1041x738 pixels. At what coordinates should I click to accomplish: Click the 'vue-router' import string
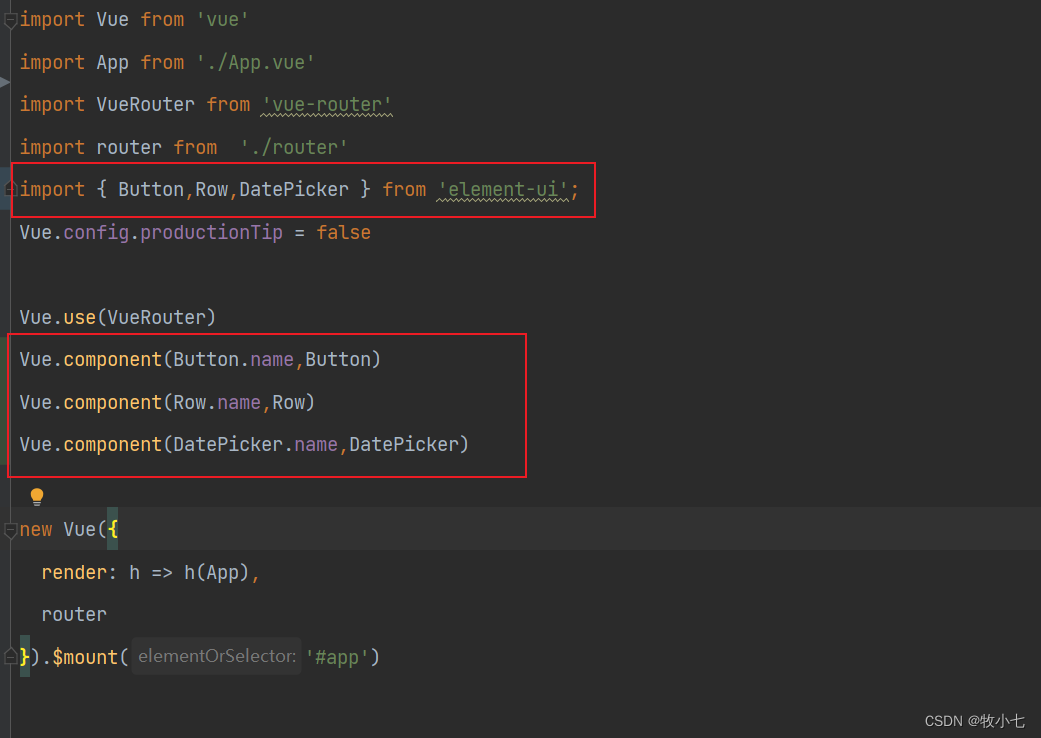pyautogui.click(x=327, y=105)
